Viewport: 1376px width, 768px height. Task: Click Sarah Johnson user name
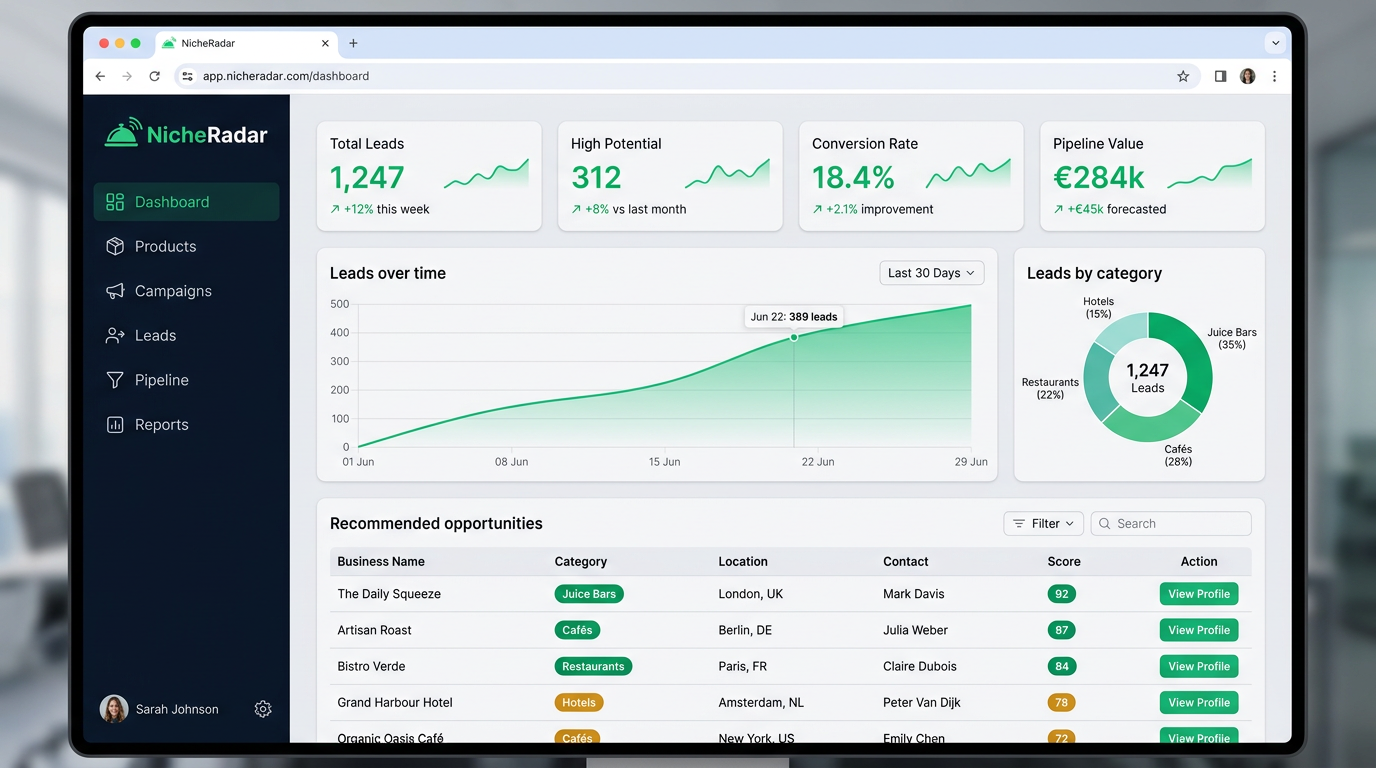(177, 709)
